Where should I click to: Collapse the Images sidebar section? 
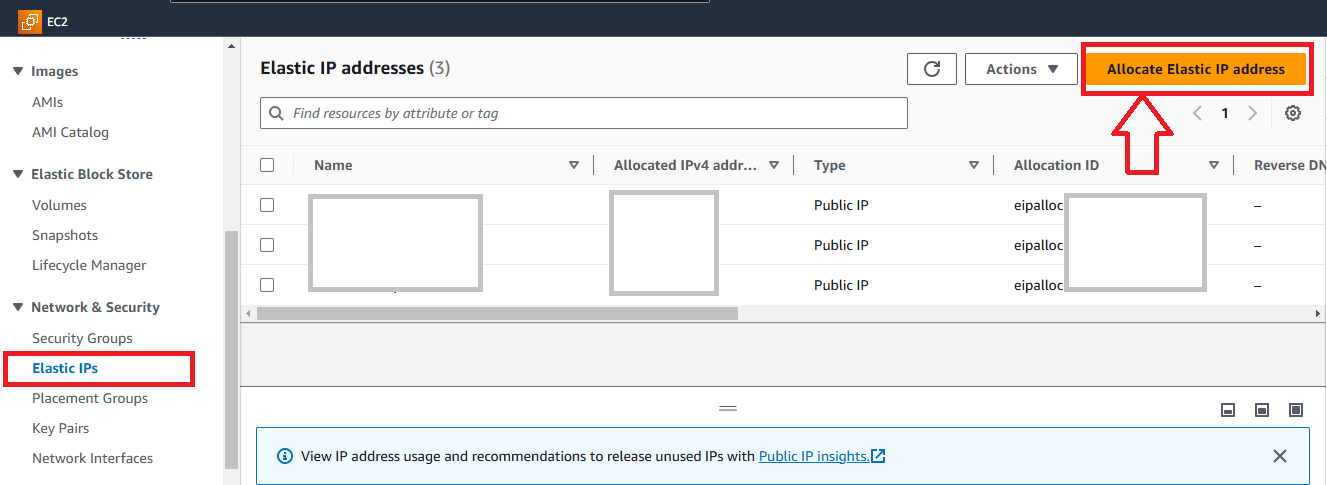click(x=17, y=71)
